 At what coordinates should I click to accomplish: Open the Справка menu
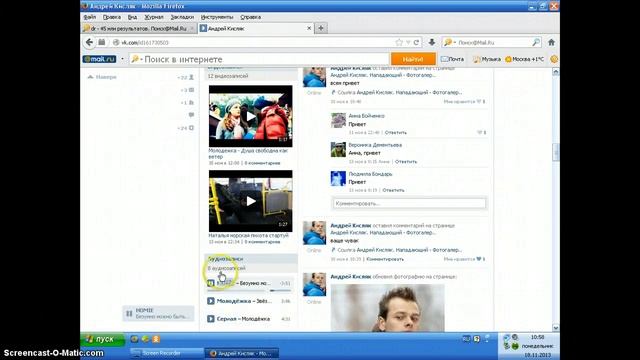(x=250, y=17)
